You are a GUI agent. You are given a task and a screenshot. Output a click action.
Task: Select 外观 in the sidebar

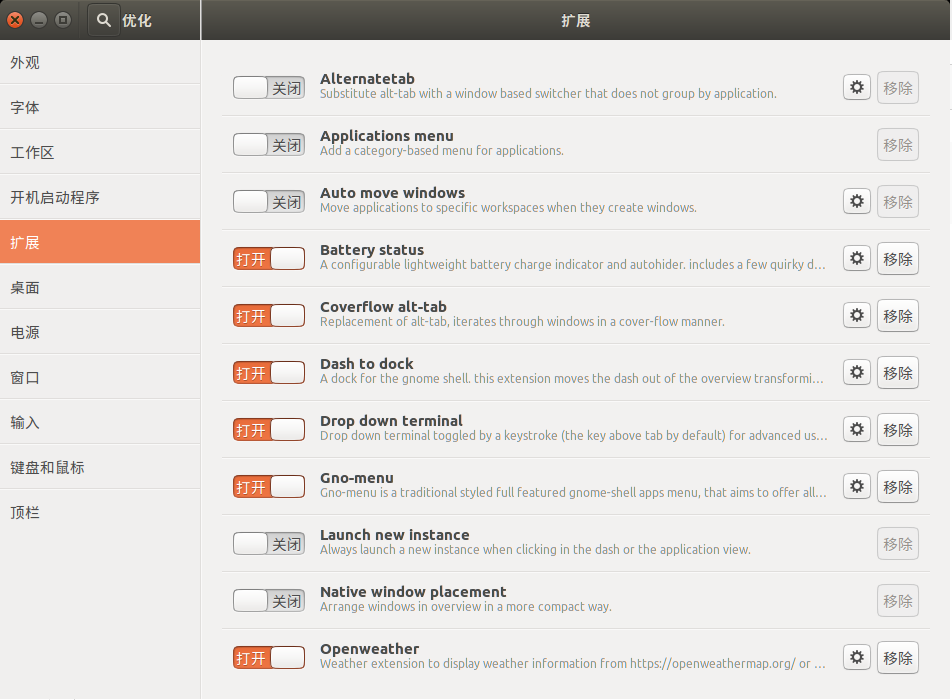tap(100, 63)
